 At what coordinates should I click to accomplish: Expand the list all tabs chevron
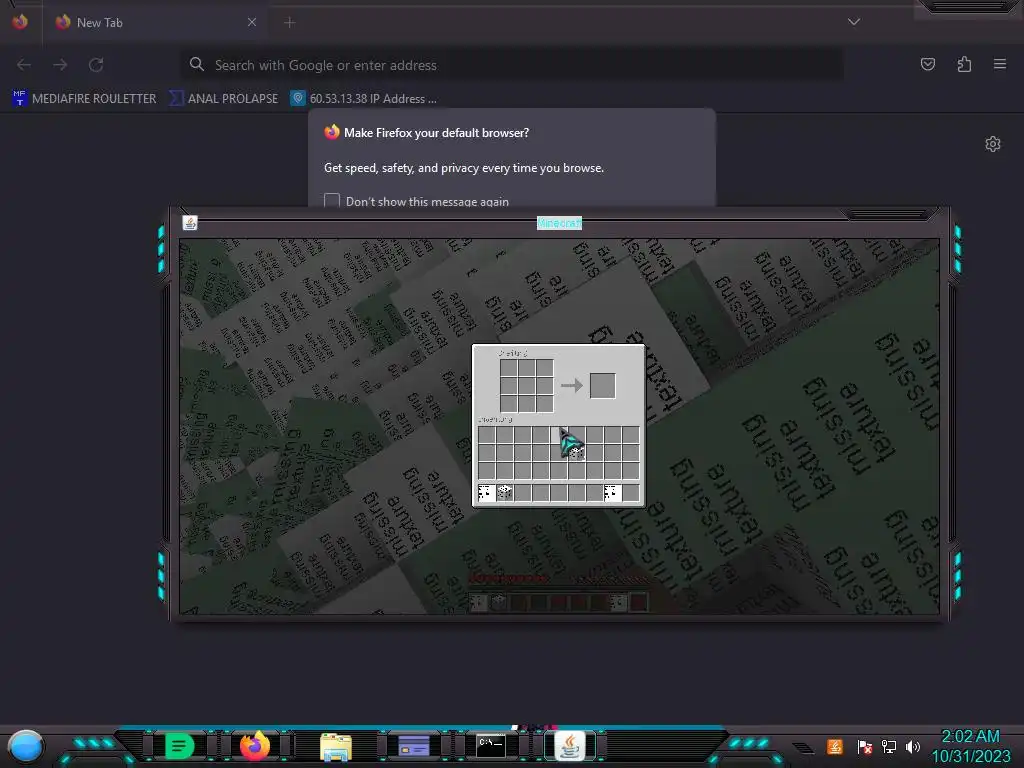[854, 22]
